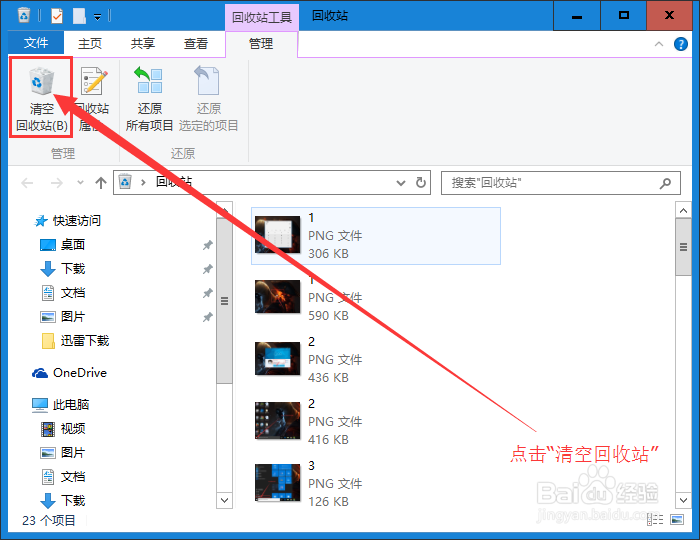
Task: Refresh the Recycle Bin view
Action: 421,183
